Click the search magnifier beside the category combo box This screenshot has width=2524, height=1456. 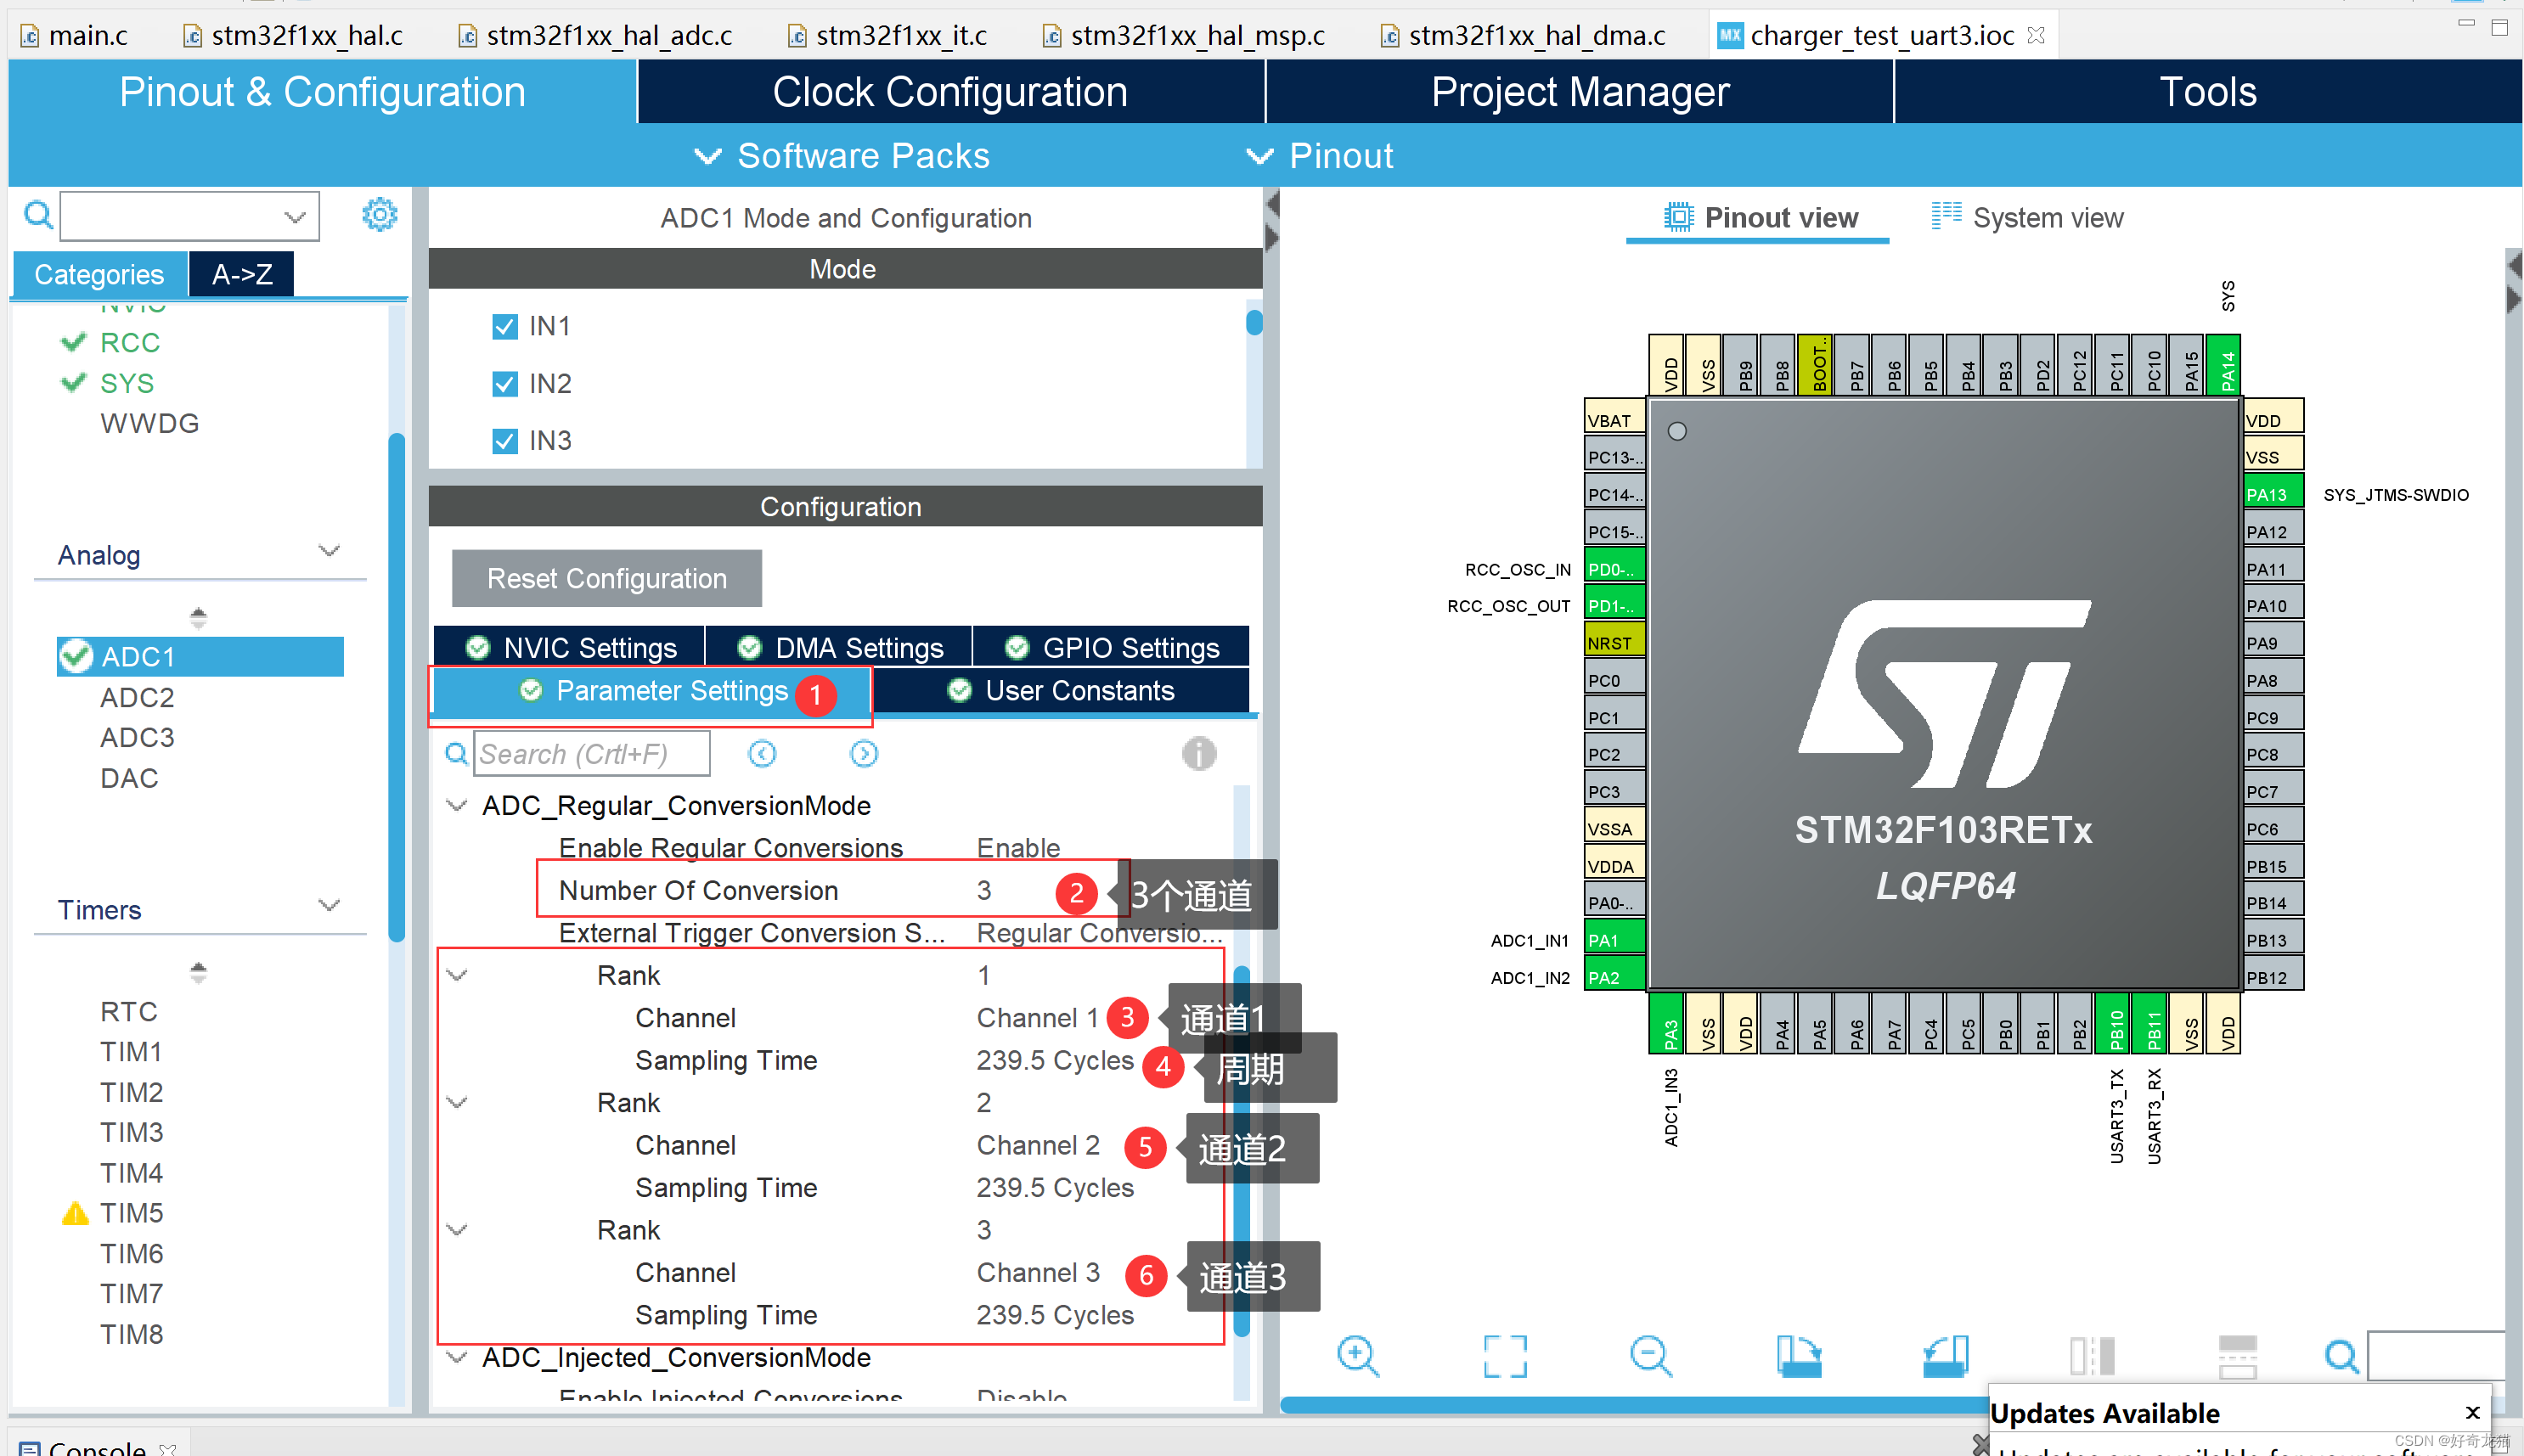[38, 215]
